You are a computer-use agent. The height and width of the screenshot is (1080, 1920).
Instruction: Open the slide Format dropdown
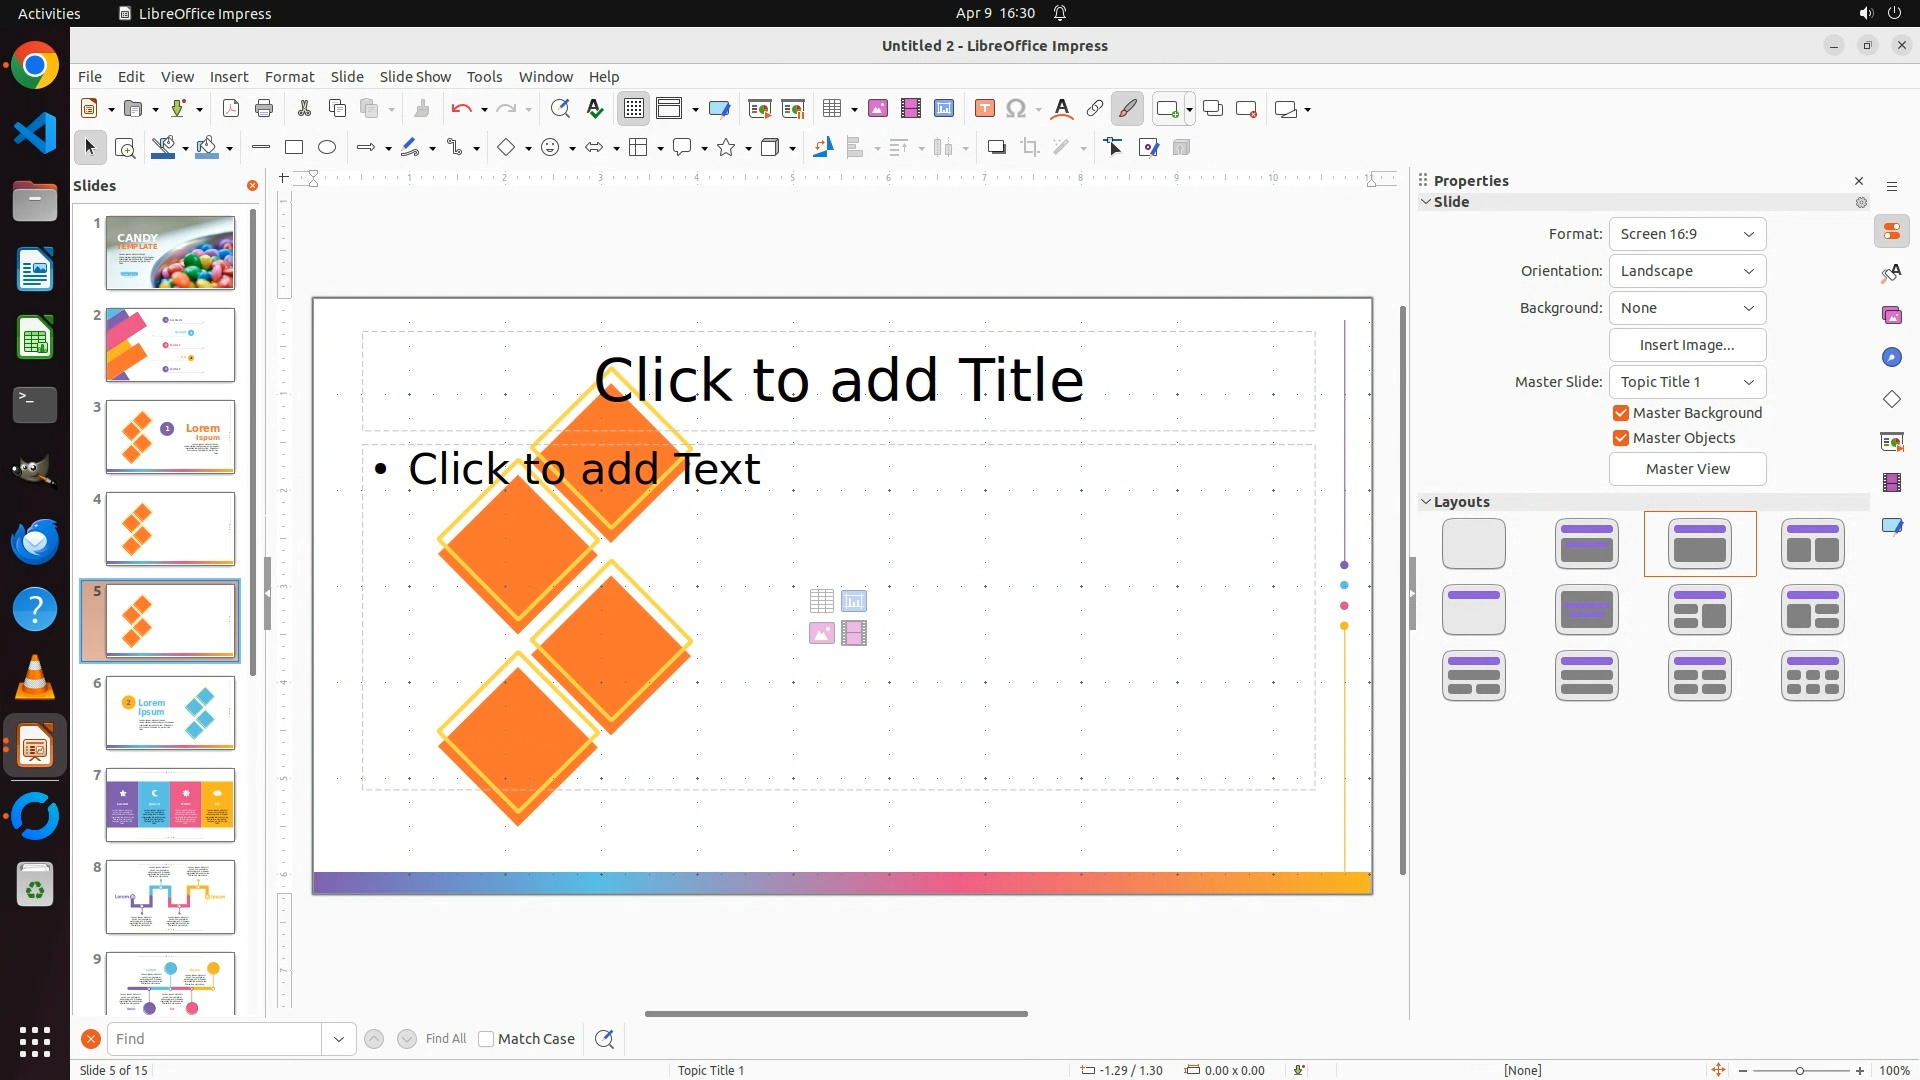tap(1687, 234)
